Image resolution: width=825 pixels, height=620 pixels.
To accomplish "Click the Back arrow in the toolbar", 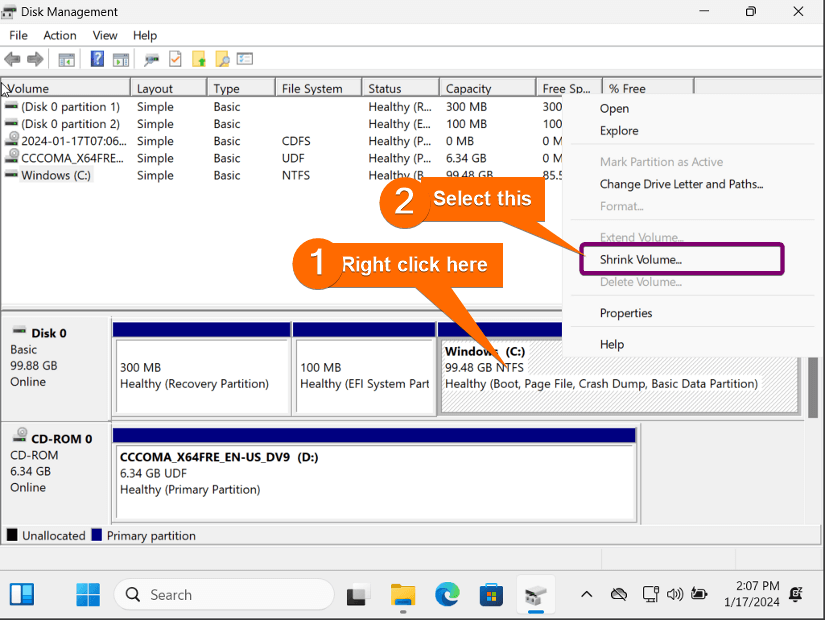I will coord(12,59).
